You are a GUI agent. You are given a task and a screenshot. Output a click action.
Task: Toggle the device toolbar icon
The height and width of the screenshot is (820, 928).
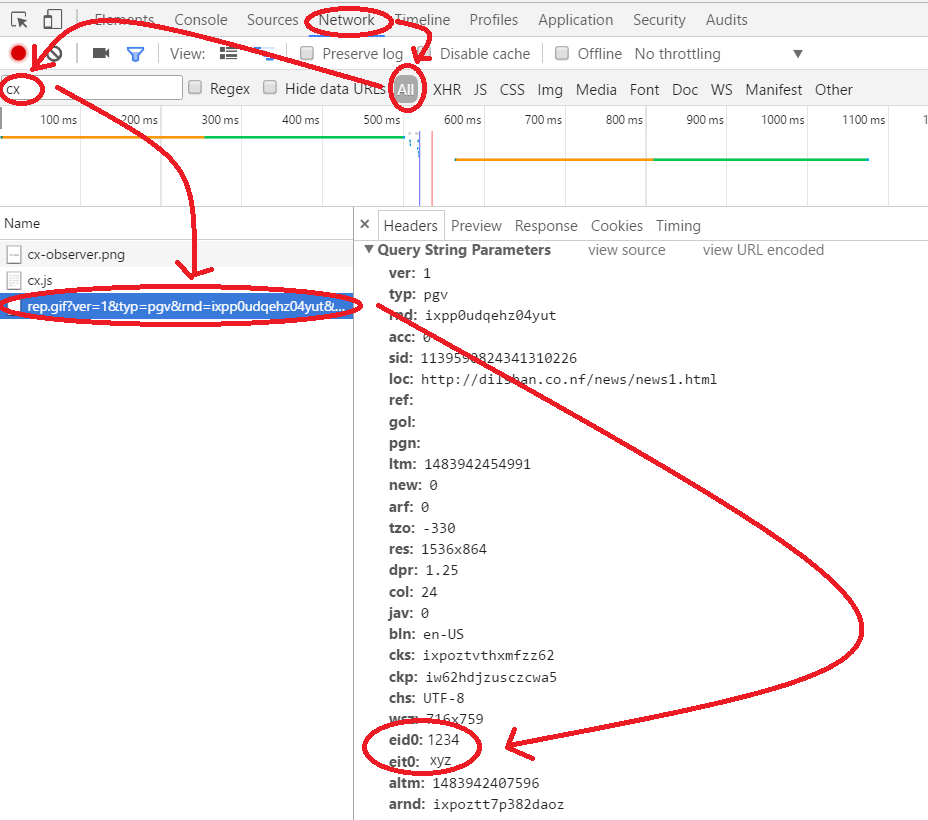click(52, 20)
